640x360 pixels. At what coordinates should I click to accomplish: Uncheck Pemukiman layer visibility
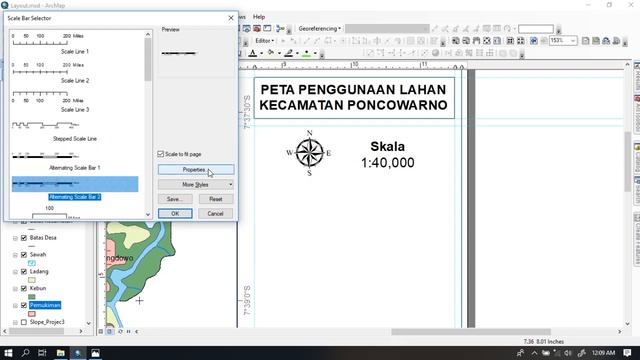24,305
